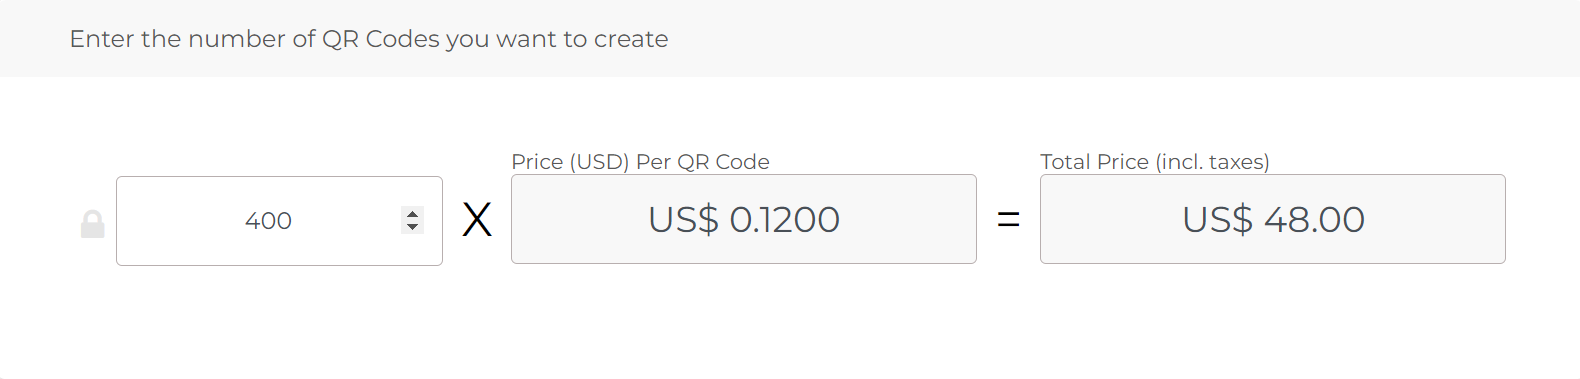Click 'QR Codes' text in the heading
This screenshot has height=379, width=1580.
(x=380, y=39)
